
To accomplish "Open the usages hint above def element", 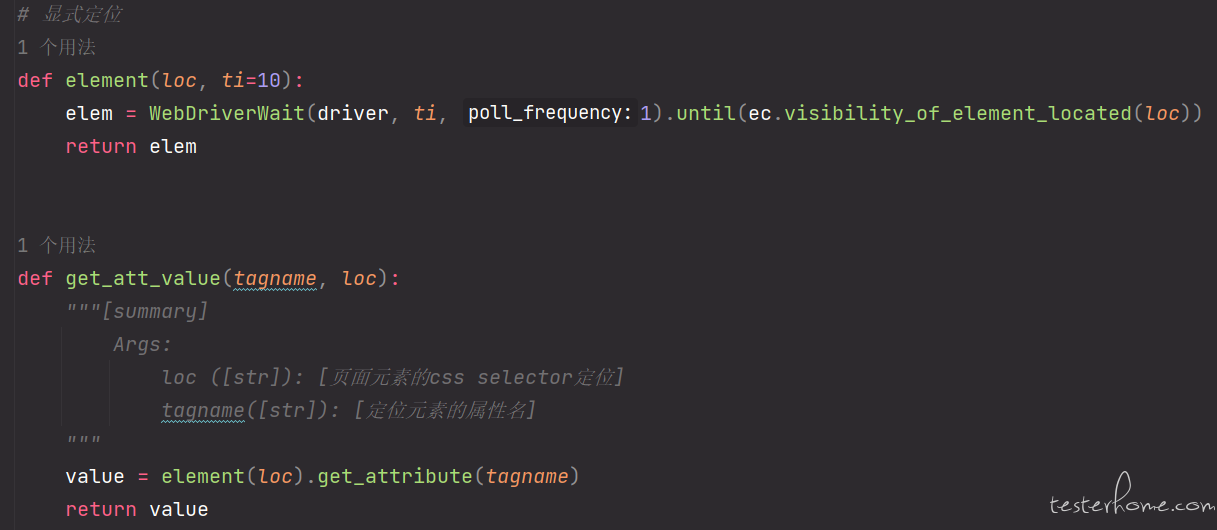I will (56, 47).
